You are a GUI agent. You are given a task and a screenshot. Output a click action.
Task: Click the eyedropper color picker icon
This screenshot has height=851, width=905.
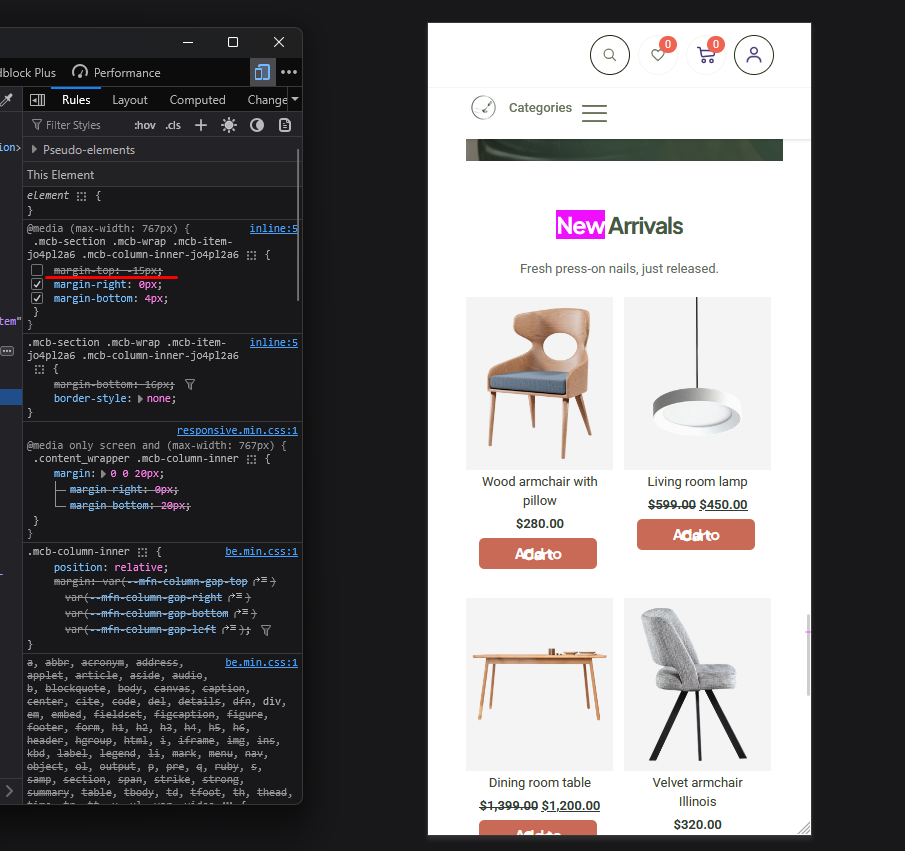click(x=7, y=100)
